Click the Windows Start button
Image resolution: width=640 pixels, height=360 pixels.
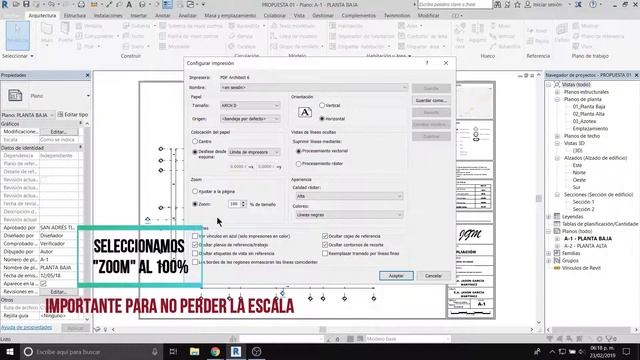(9, 351)
